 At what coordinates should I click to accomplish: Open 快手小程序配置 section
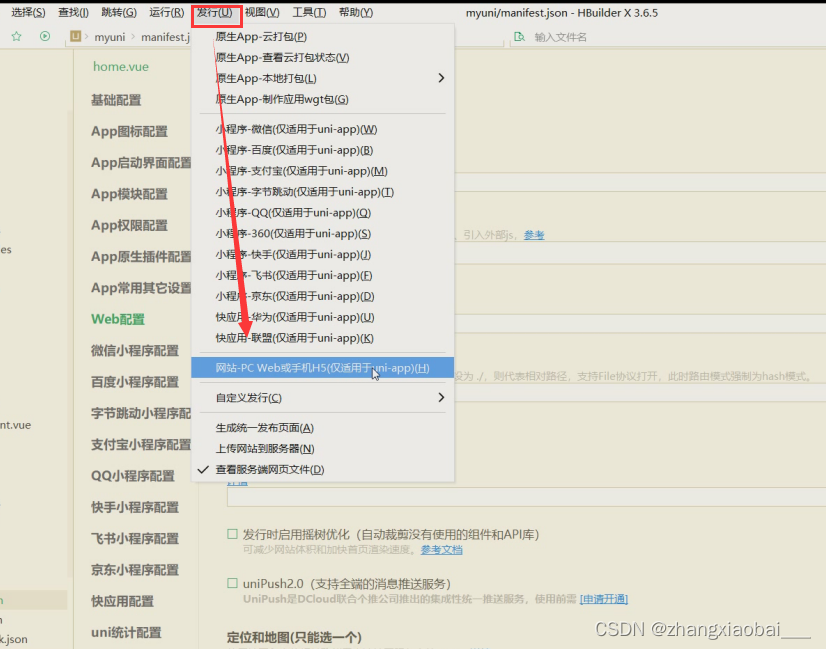(135, 507)
